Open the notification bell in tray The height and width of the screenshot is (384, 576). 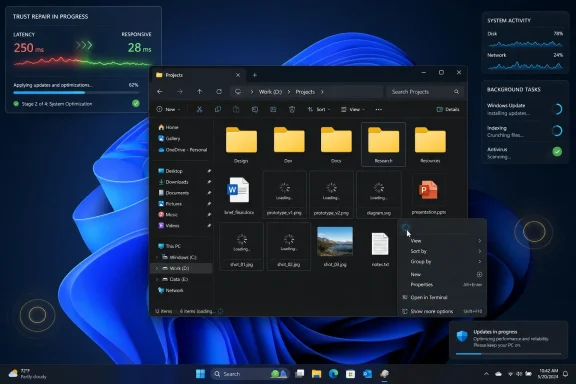click(x=566, y=374)
